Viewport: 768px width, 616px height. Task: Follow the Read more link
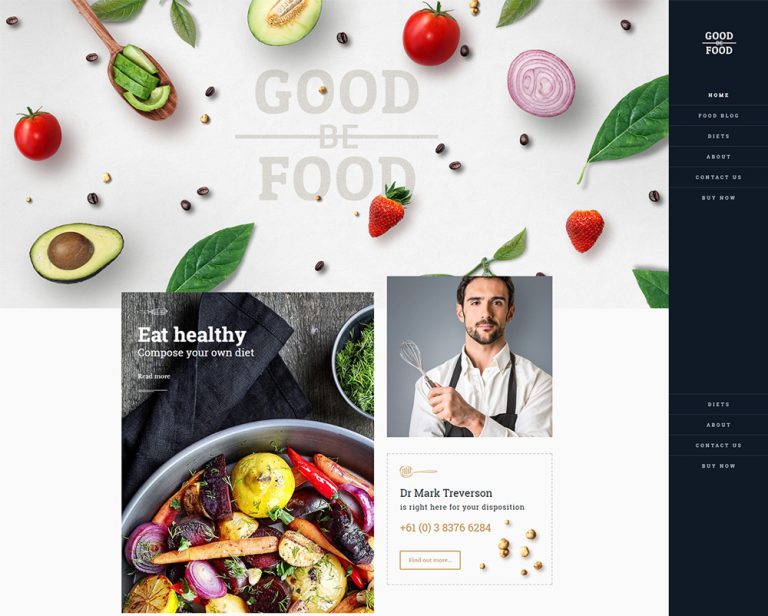[x=154, y=376]
